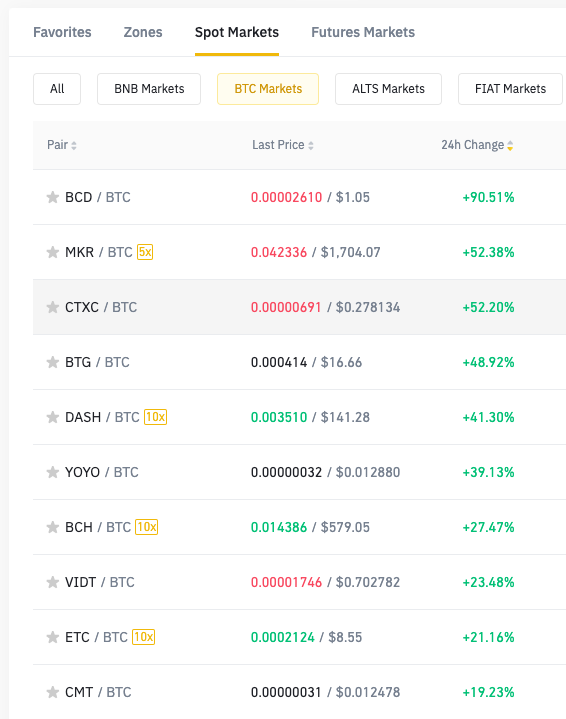566x719 pixels.
Task: Star the MKR / BTC pair
Action: coord(53,252)
